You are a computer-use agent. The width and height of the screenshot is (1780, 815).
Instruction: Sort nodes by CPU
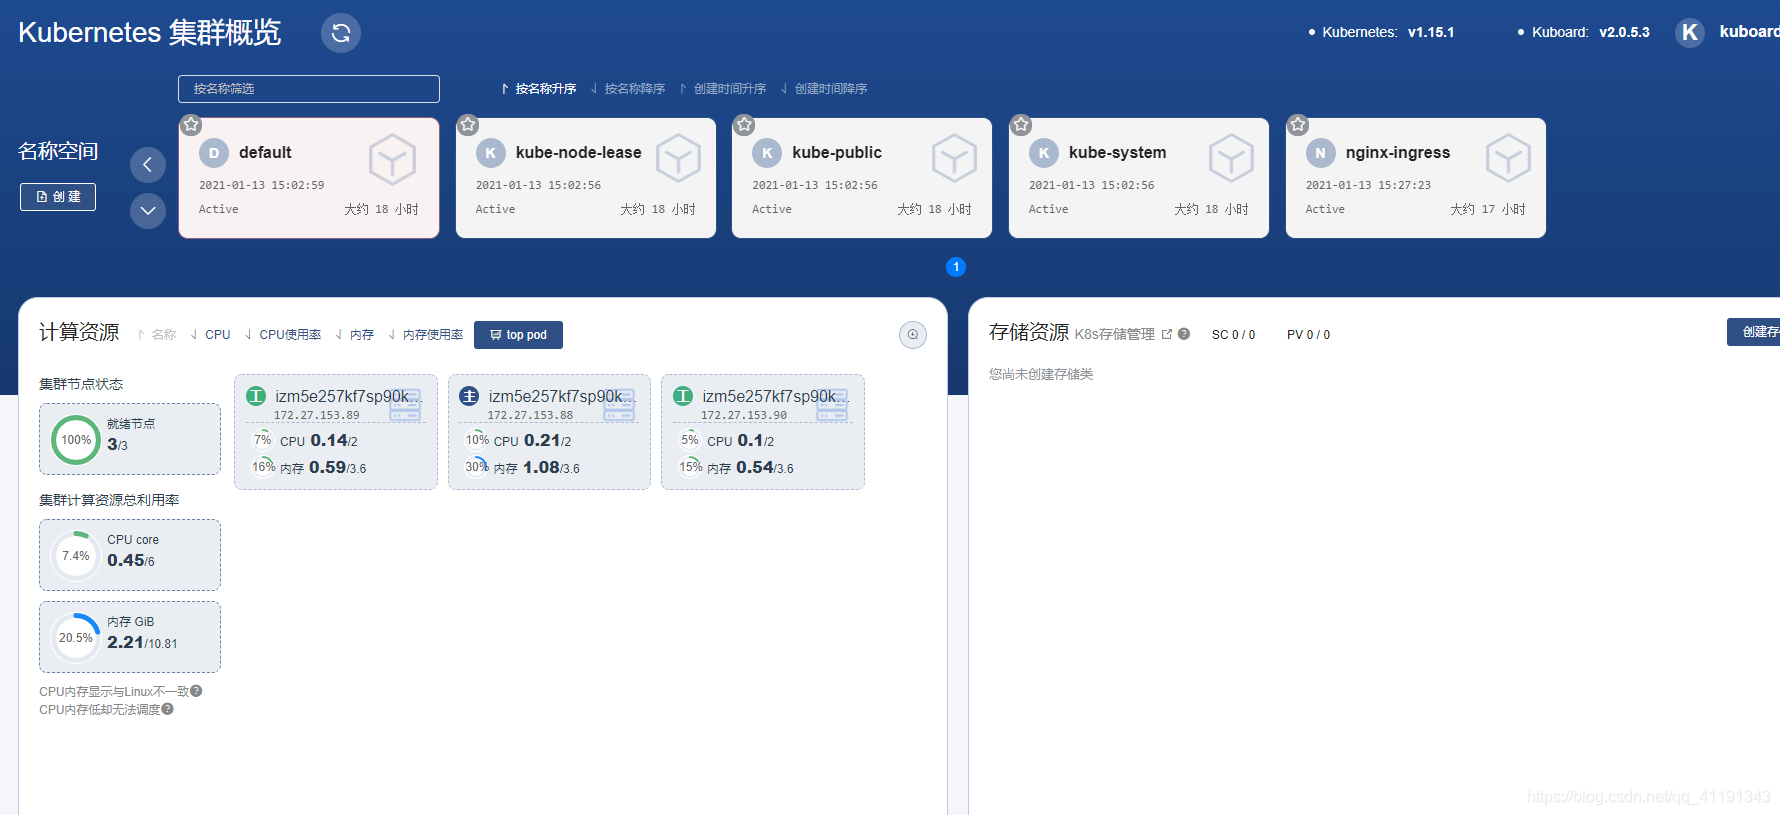click(211, 335)
